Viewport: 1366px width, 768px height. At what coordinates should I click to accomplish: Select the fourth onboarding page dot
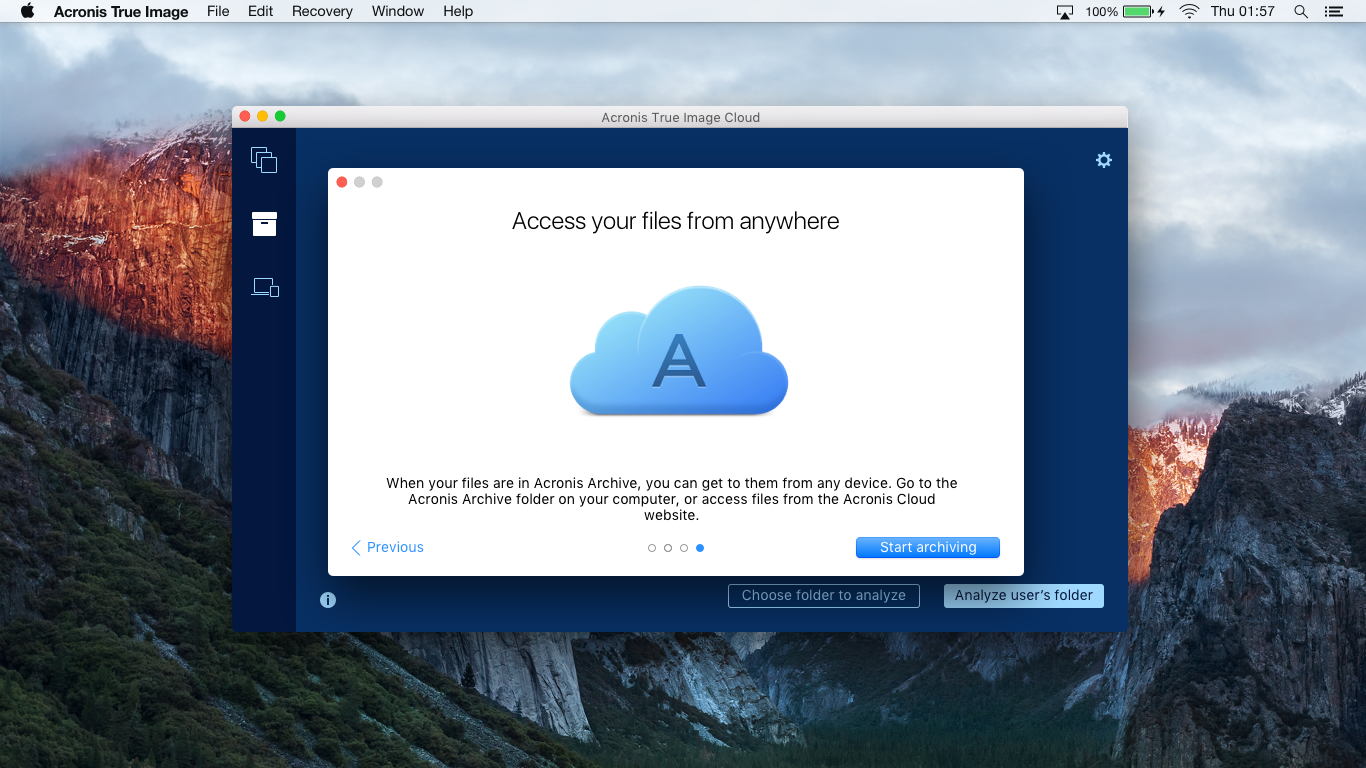(x=700, y=548)
